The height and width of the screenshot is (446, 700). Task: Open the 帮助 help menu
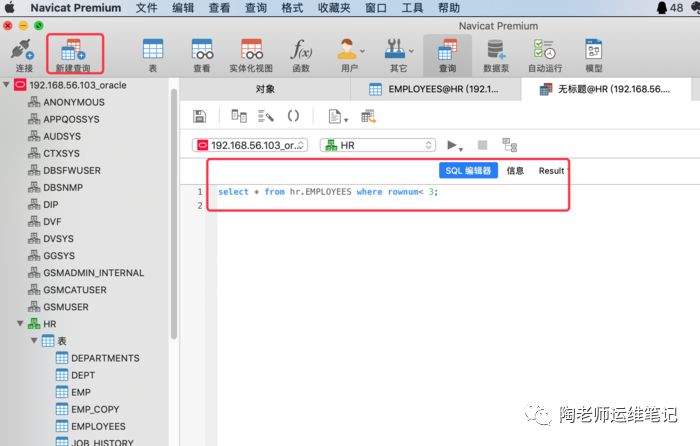pyautogui.click(x=449, y=8)
